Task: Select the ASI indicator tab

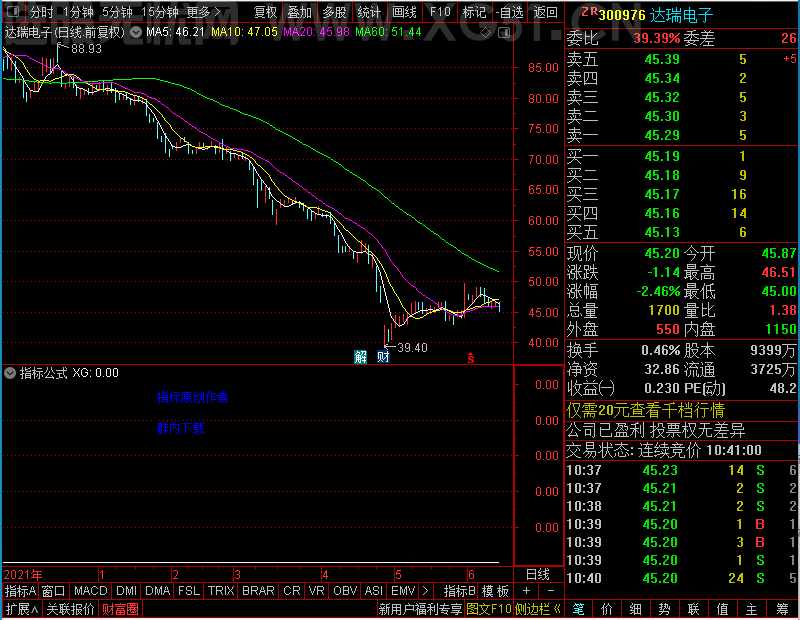Action: [x=373, y=591]
